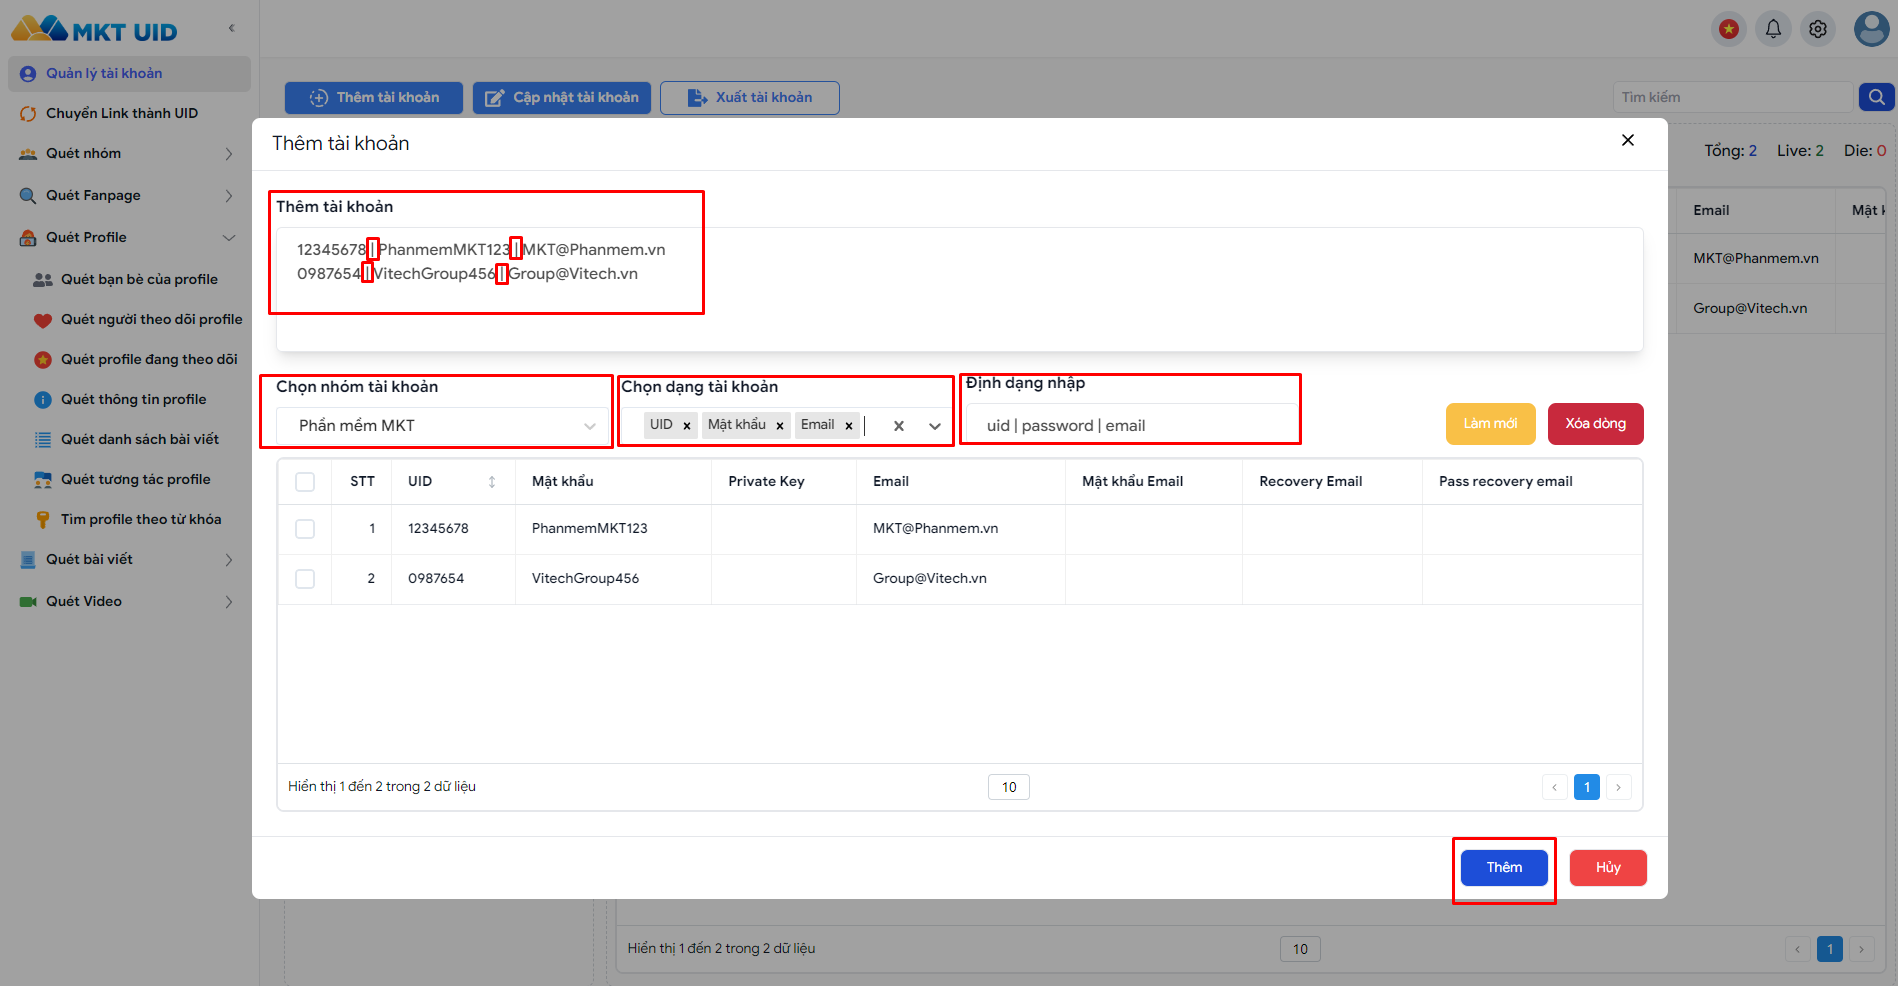Image resolution: width=1898 pixels, height=986 pixels.
Task: Close the Thêm tài khoản dialog
Action: (1628, 140)
